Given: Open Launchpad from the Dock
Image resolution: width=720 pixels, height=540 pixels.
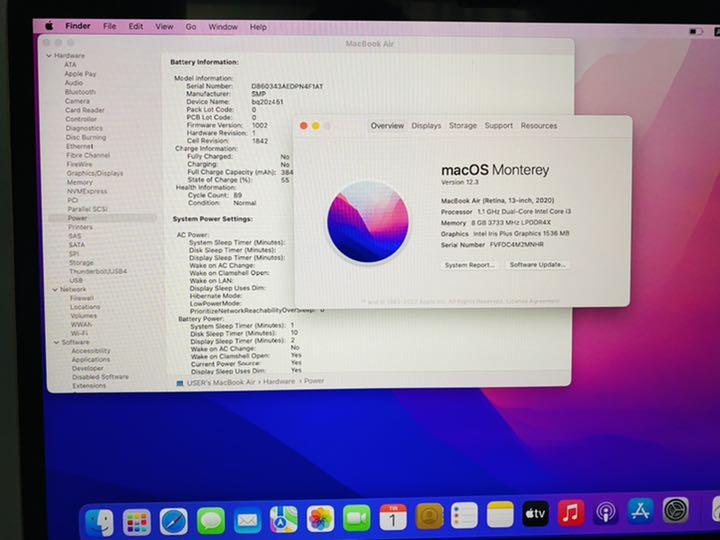Looking at the screenshot, I should (x=136, y=522).
